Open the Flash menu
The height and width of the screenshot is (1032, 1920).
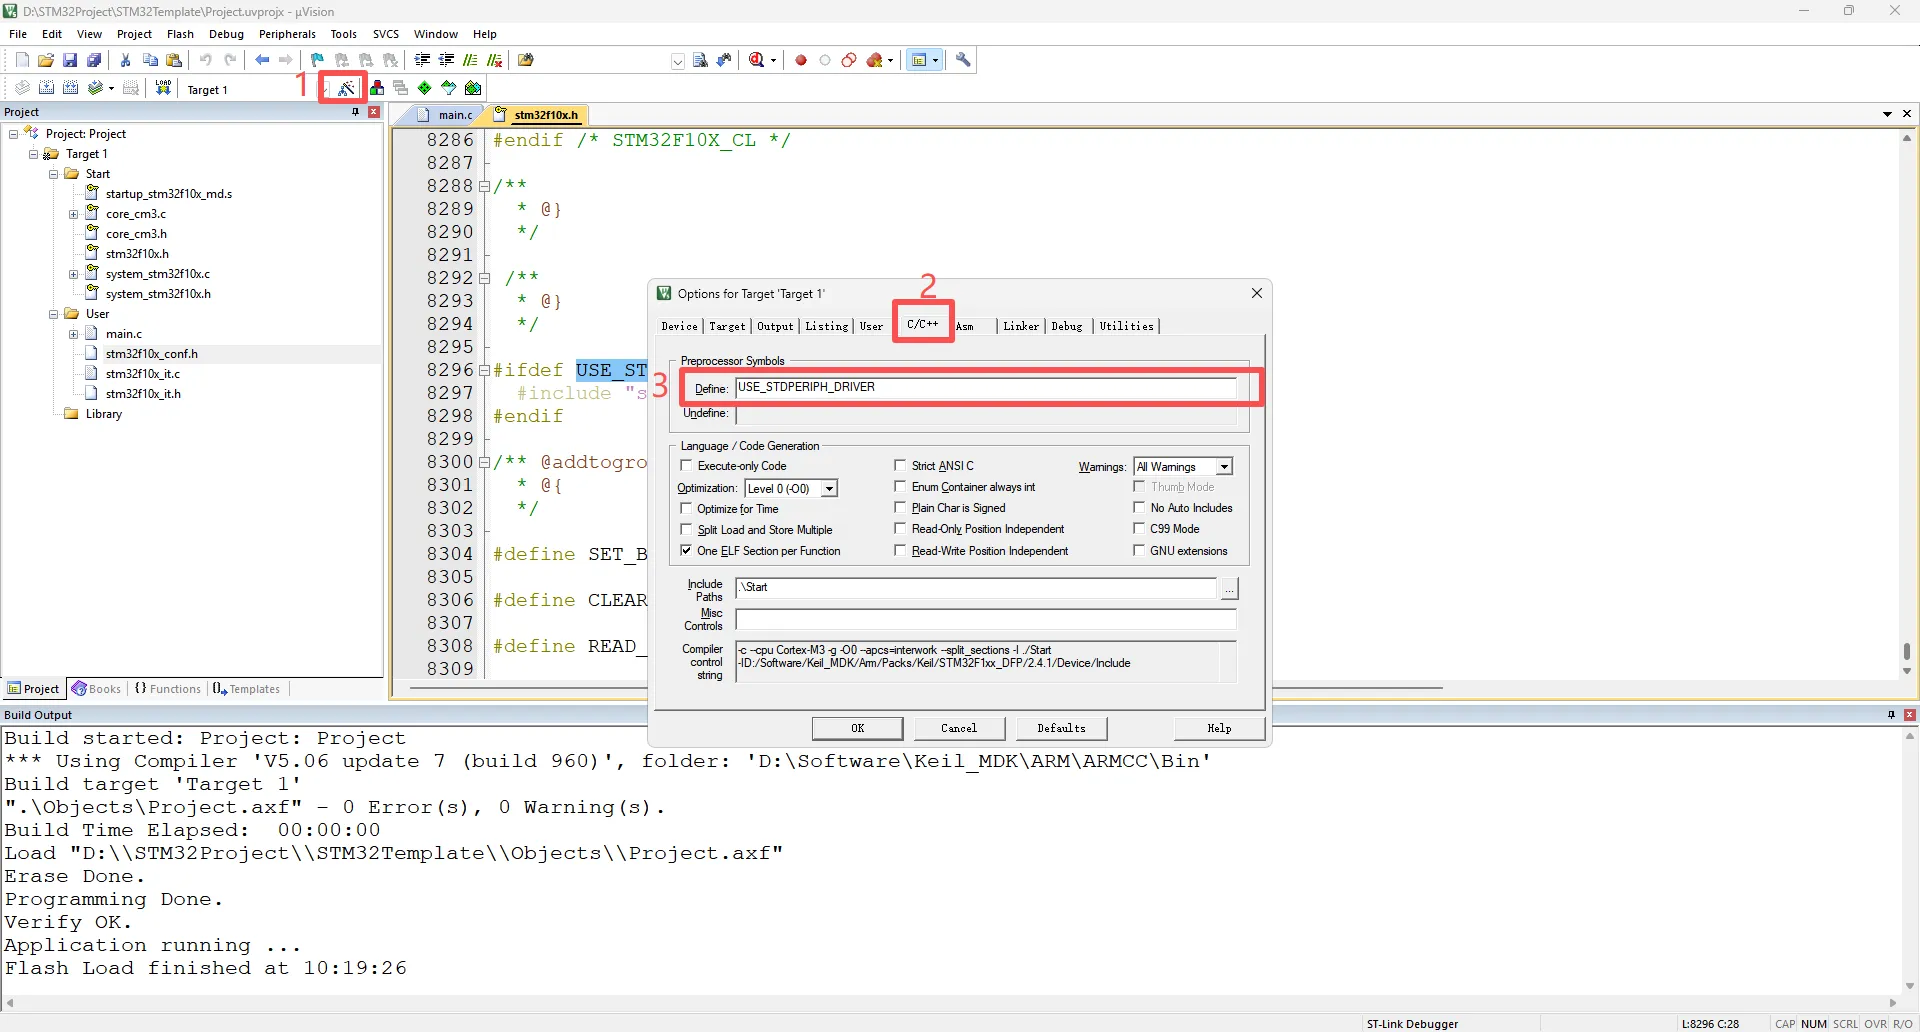pyautogui.click(x=180, y=34)
